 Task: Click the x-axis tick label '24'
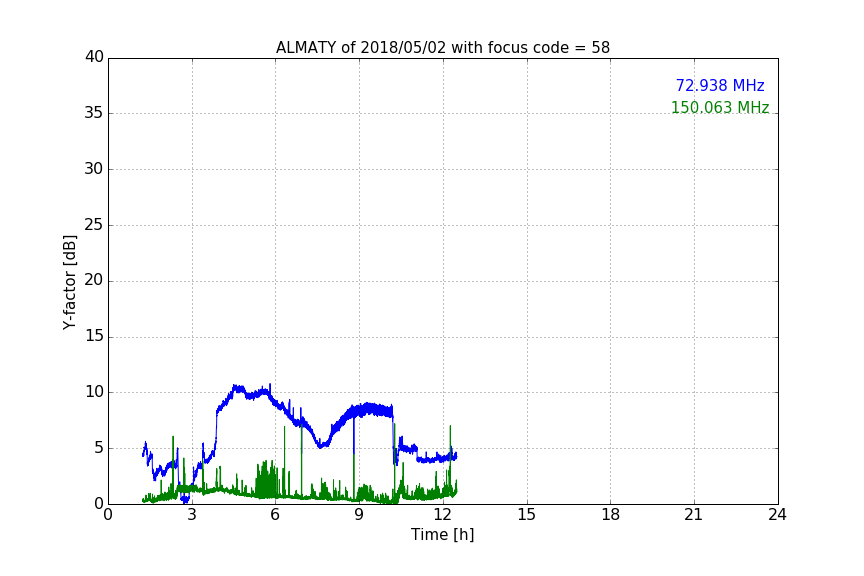[777, 515]
